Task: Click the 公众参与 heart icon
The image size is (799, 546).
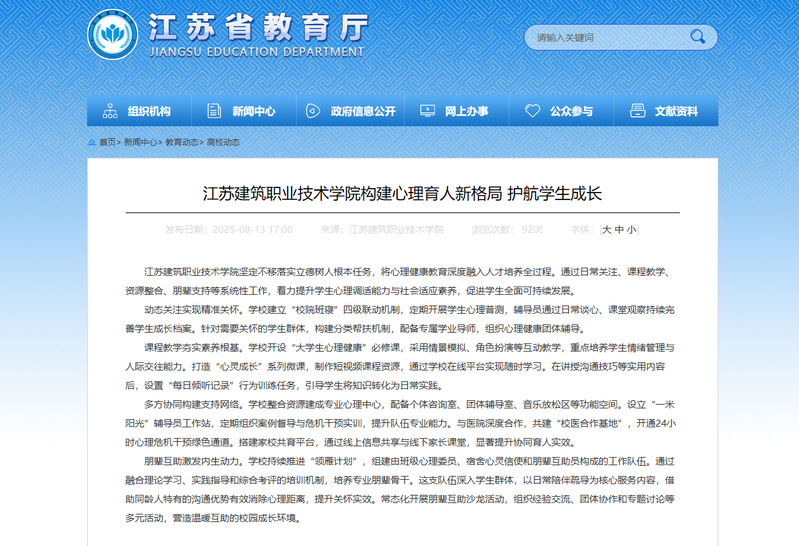Action: point(532,111)
